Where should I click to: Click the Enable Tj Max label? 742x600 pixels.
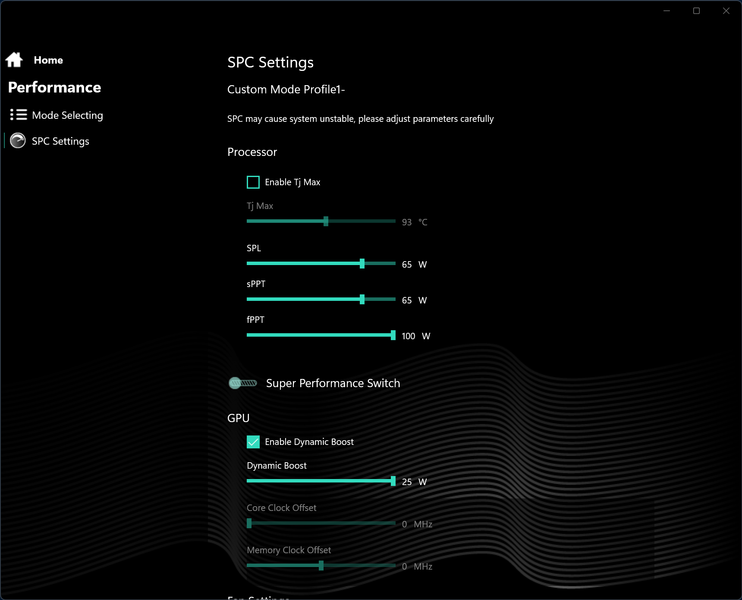[292, 182]
